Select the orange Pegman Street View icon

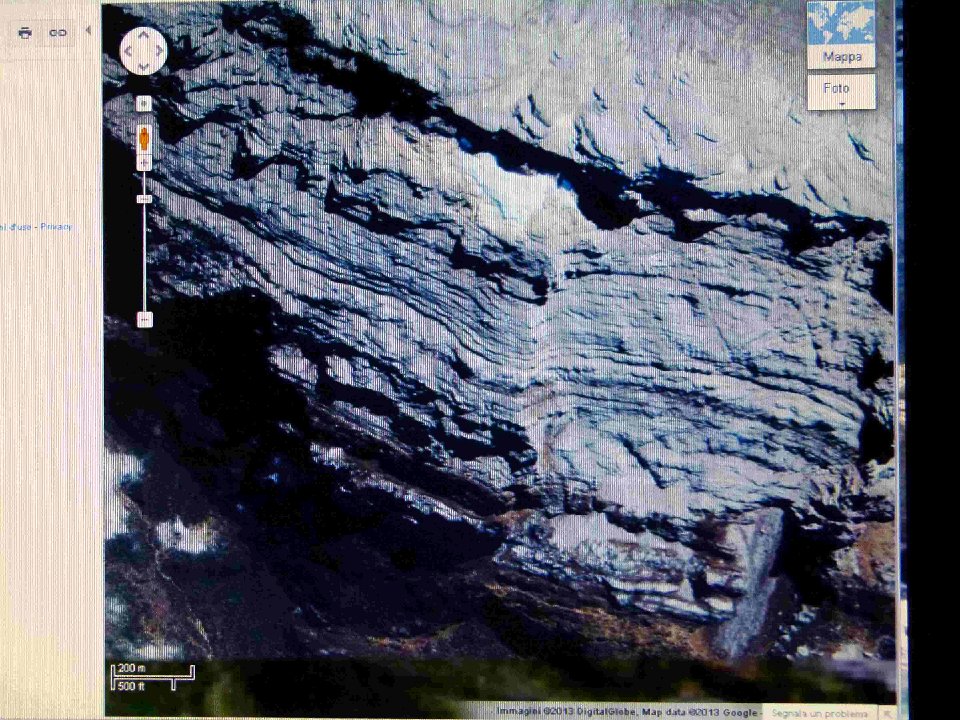144,138
